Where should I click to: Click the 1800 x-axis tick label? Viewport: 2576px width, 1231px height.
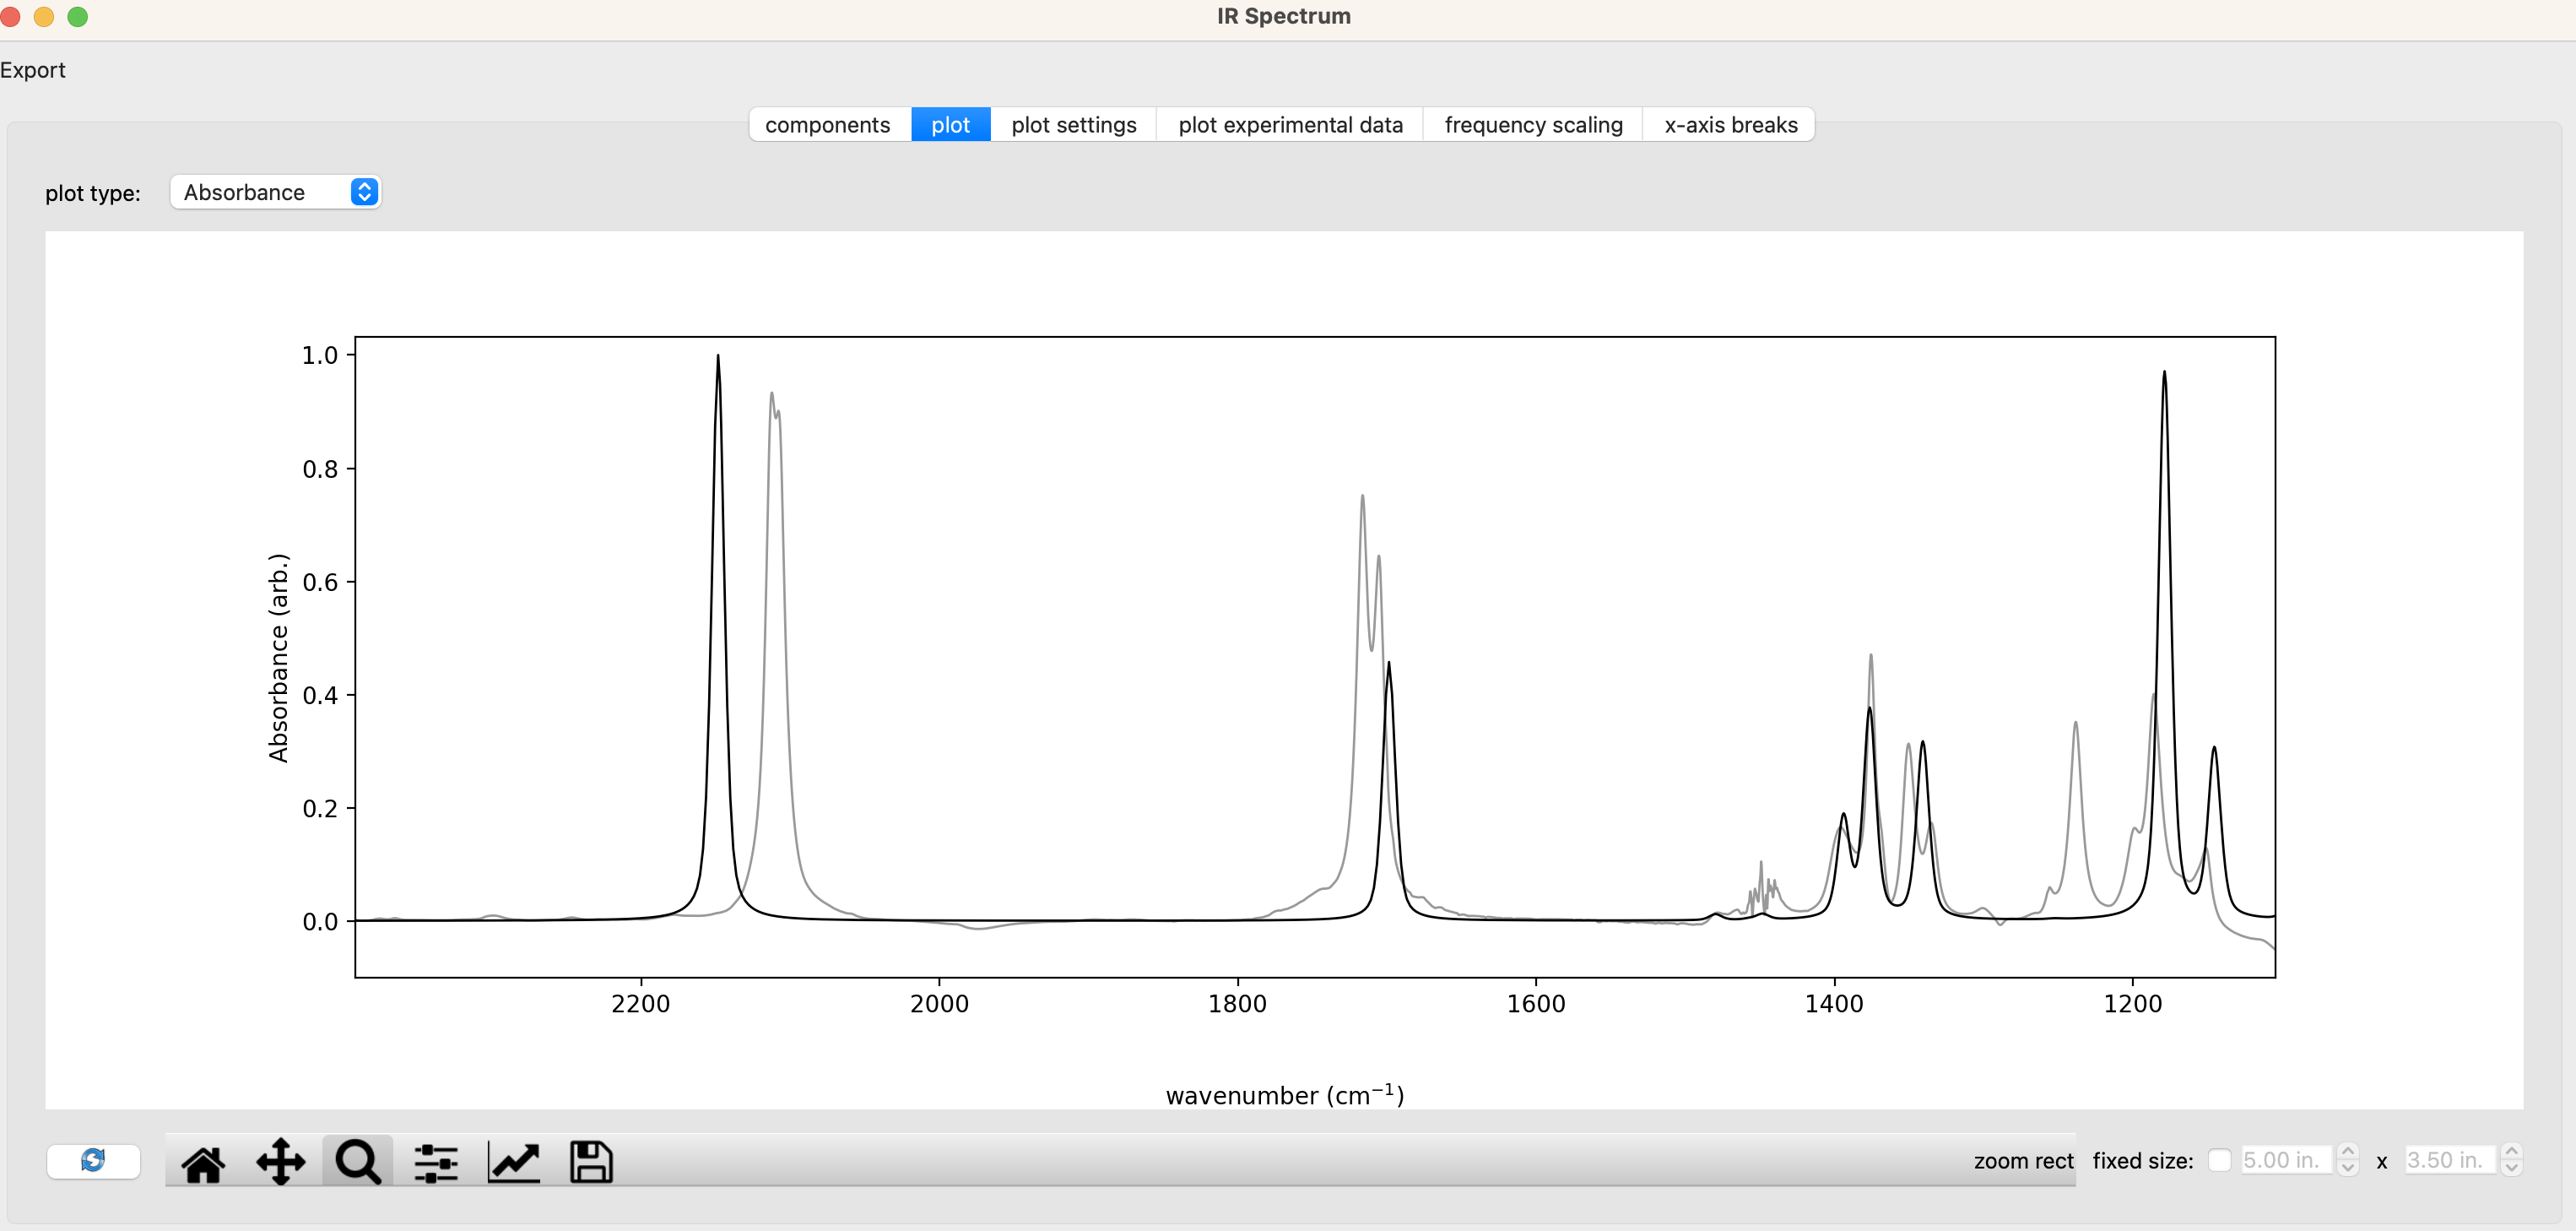click(x=1237, y=1004)
